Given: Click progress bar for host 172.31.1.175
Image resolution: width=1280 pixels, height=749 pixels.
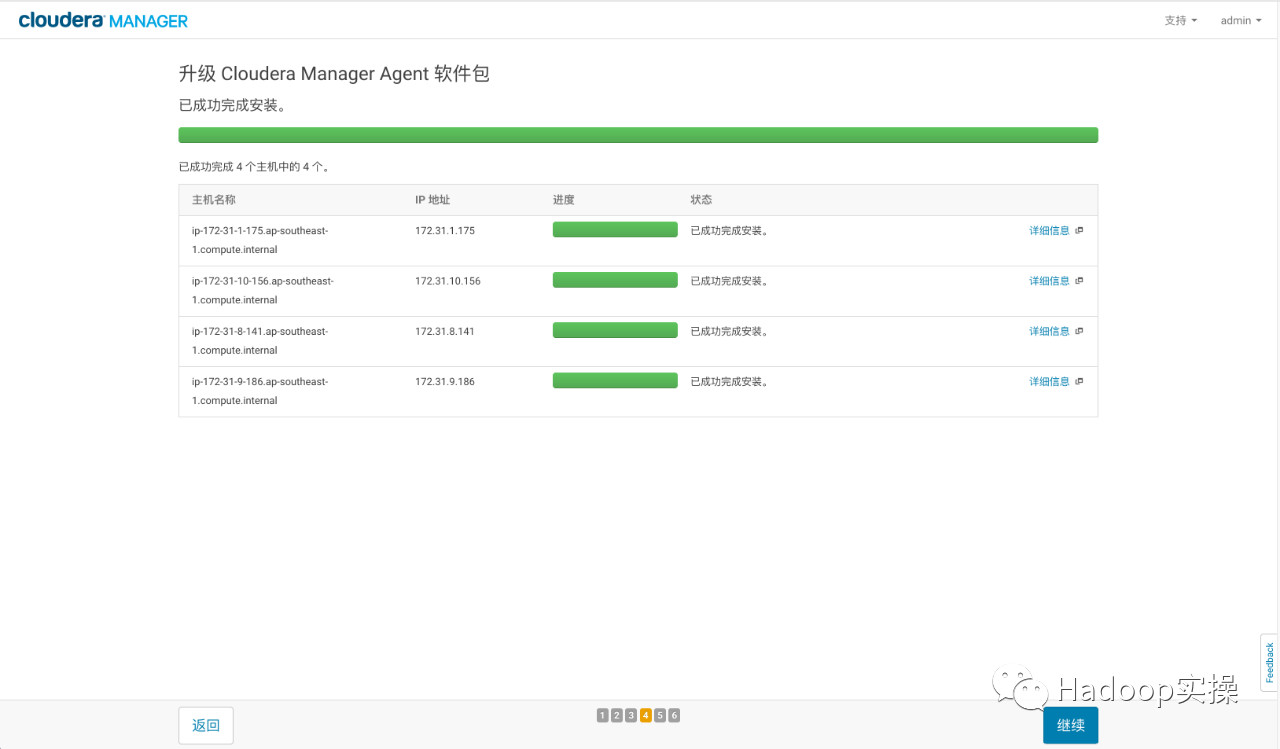Looking at the screenshot, I should tap(615, 230).
